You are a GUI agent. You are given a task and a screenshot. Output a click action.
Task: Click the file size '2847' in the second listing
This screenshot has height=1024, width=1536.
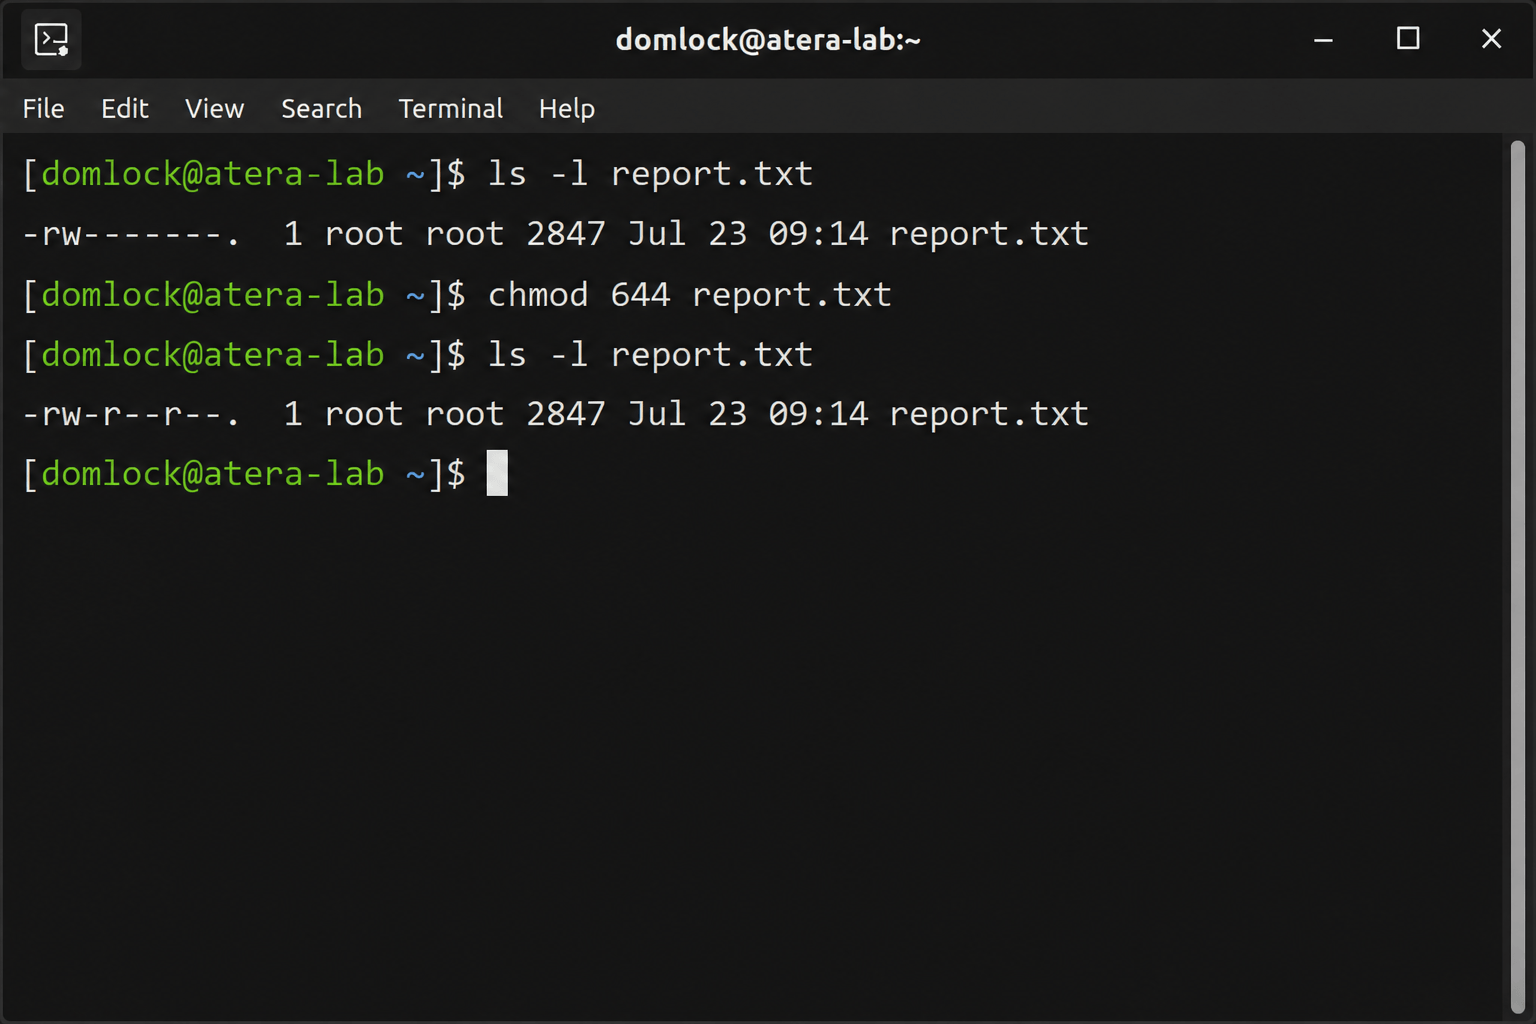point(566,414)
